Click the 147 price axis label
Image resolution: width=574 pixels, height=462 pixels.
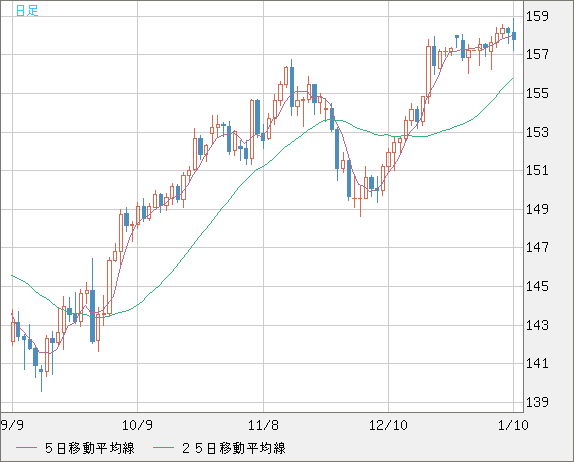pyautogui.click(x=537, y=247)
